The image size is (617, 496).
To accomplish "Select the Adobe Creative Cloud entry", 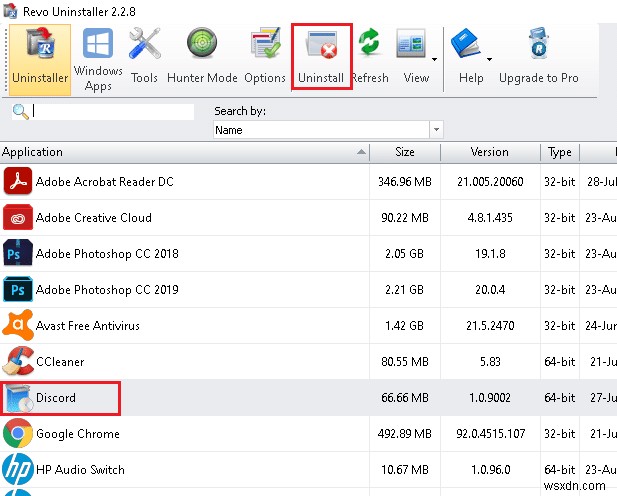I will [x=308, y=218].
